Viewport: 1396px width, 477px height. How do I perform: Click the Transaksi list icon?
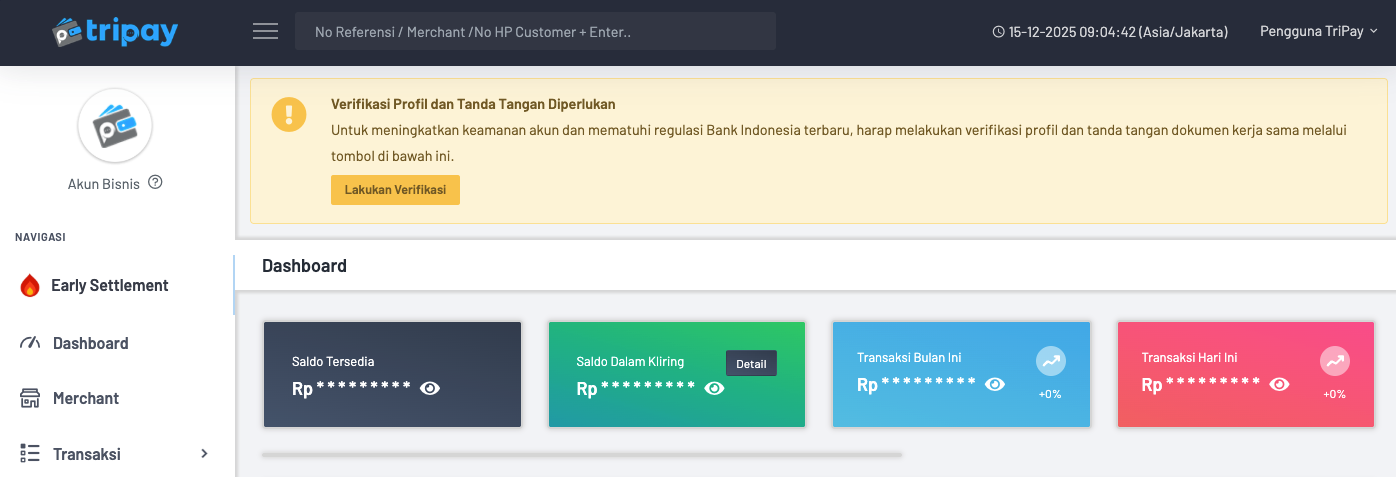coord(30,454)
